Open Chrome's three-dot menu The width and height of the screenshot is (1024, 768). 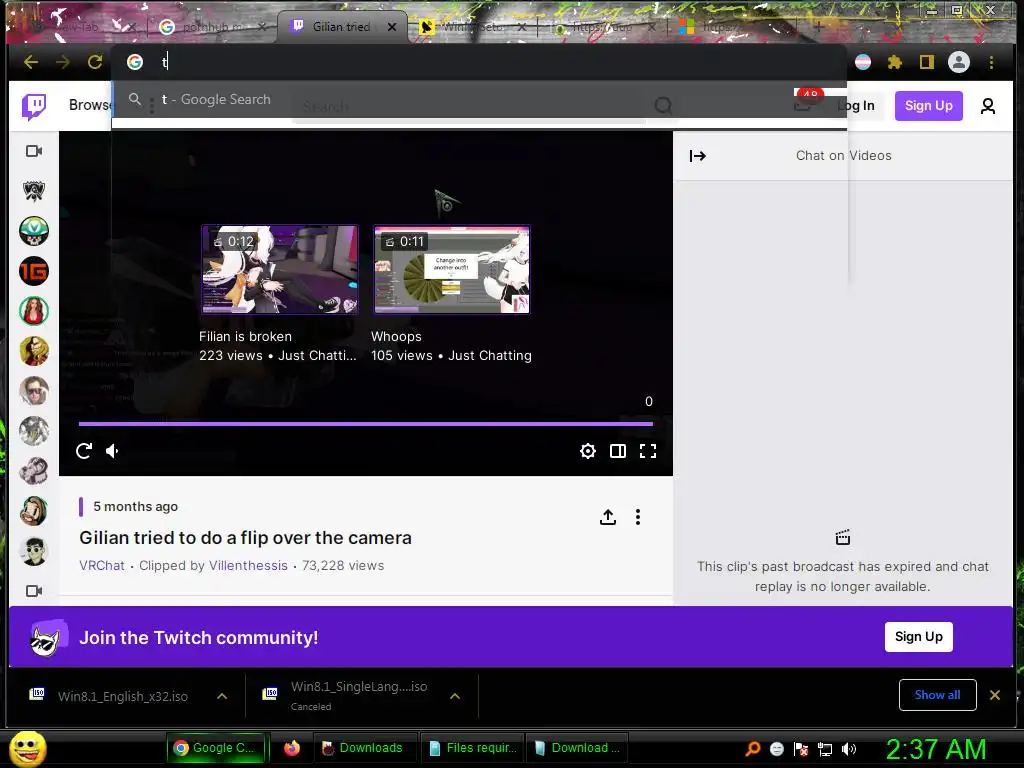point(991,62)
